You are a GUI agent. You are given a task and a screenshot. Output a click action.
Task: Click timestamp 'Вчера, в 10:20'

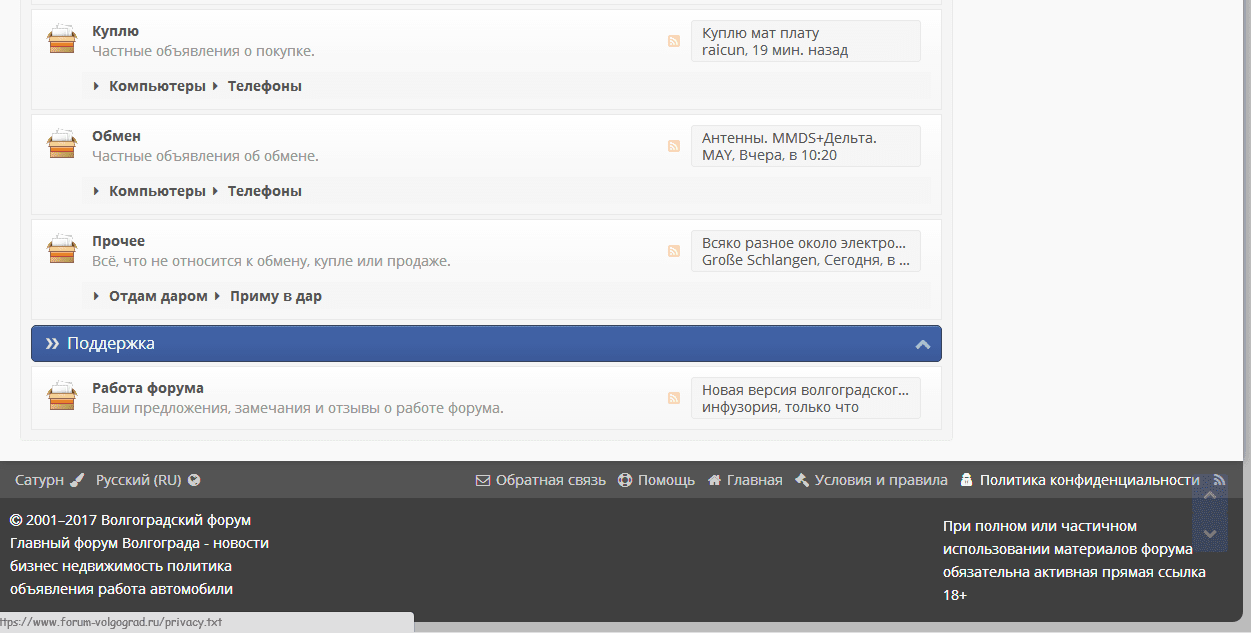(788, 155)
